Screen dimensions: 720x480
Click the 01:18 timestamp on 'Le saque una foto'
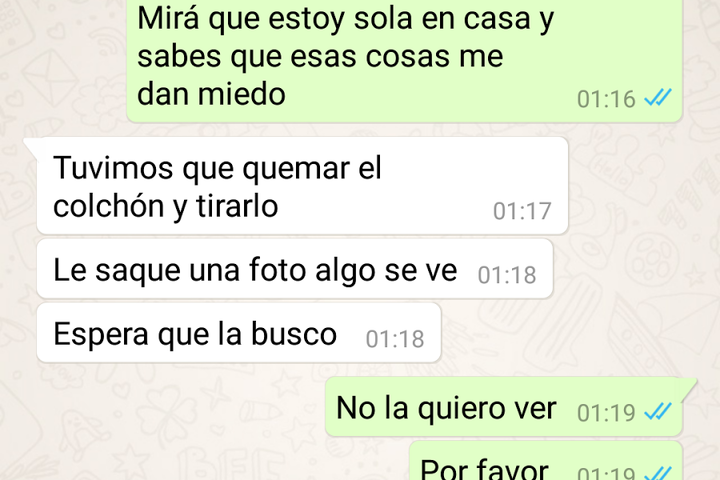point(507,275)
